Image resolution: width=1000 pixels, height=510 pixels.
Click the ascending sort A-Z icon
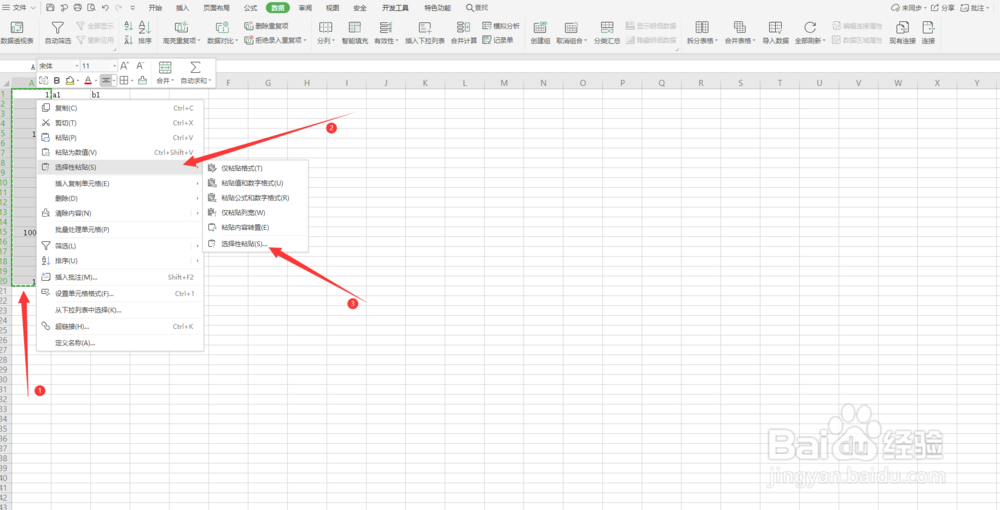point(128,26)
